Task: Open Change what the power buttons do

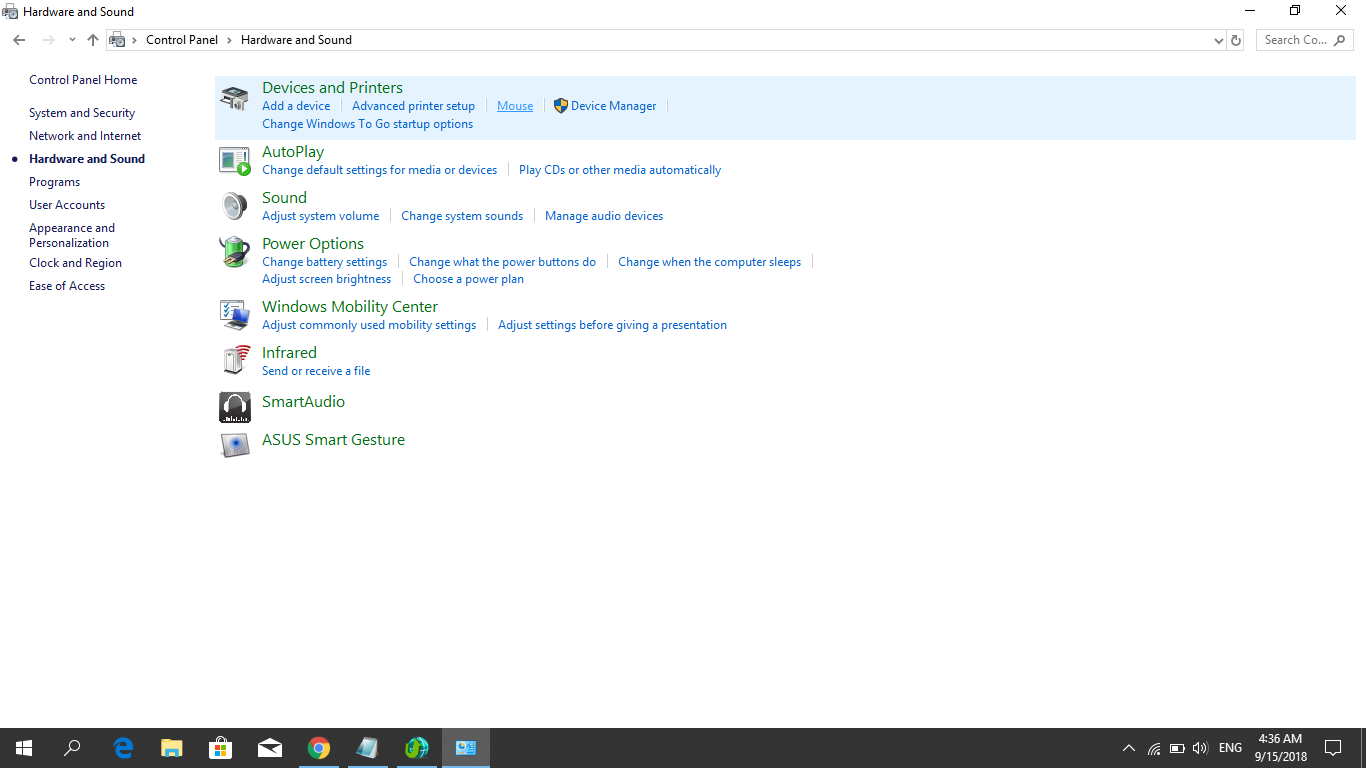Action: [x=502, y=262]
